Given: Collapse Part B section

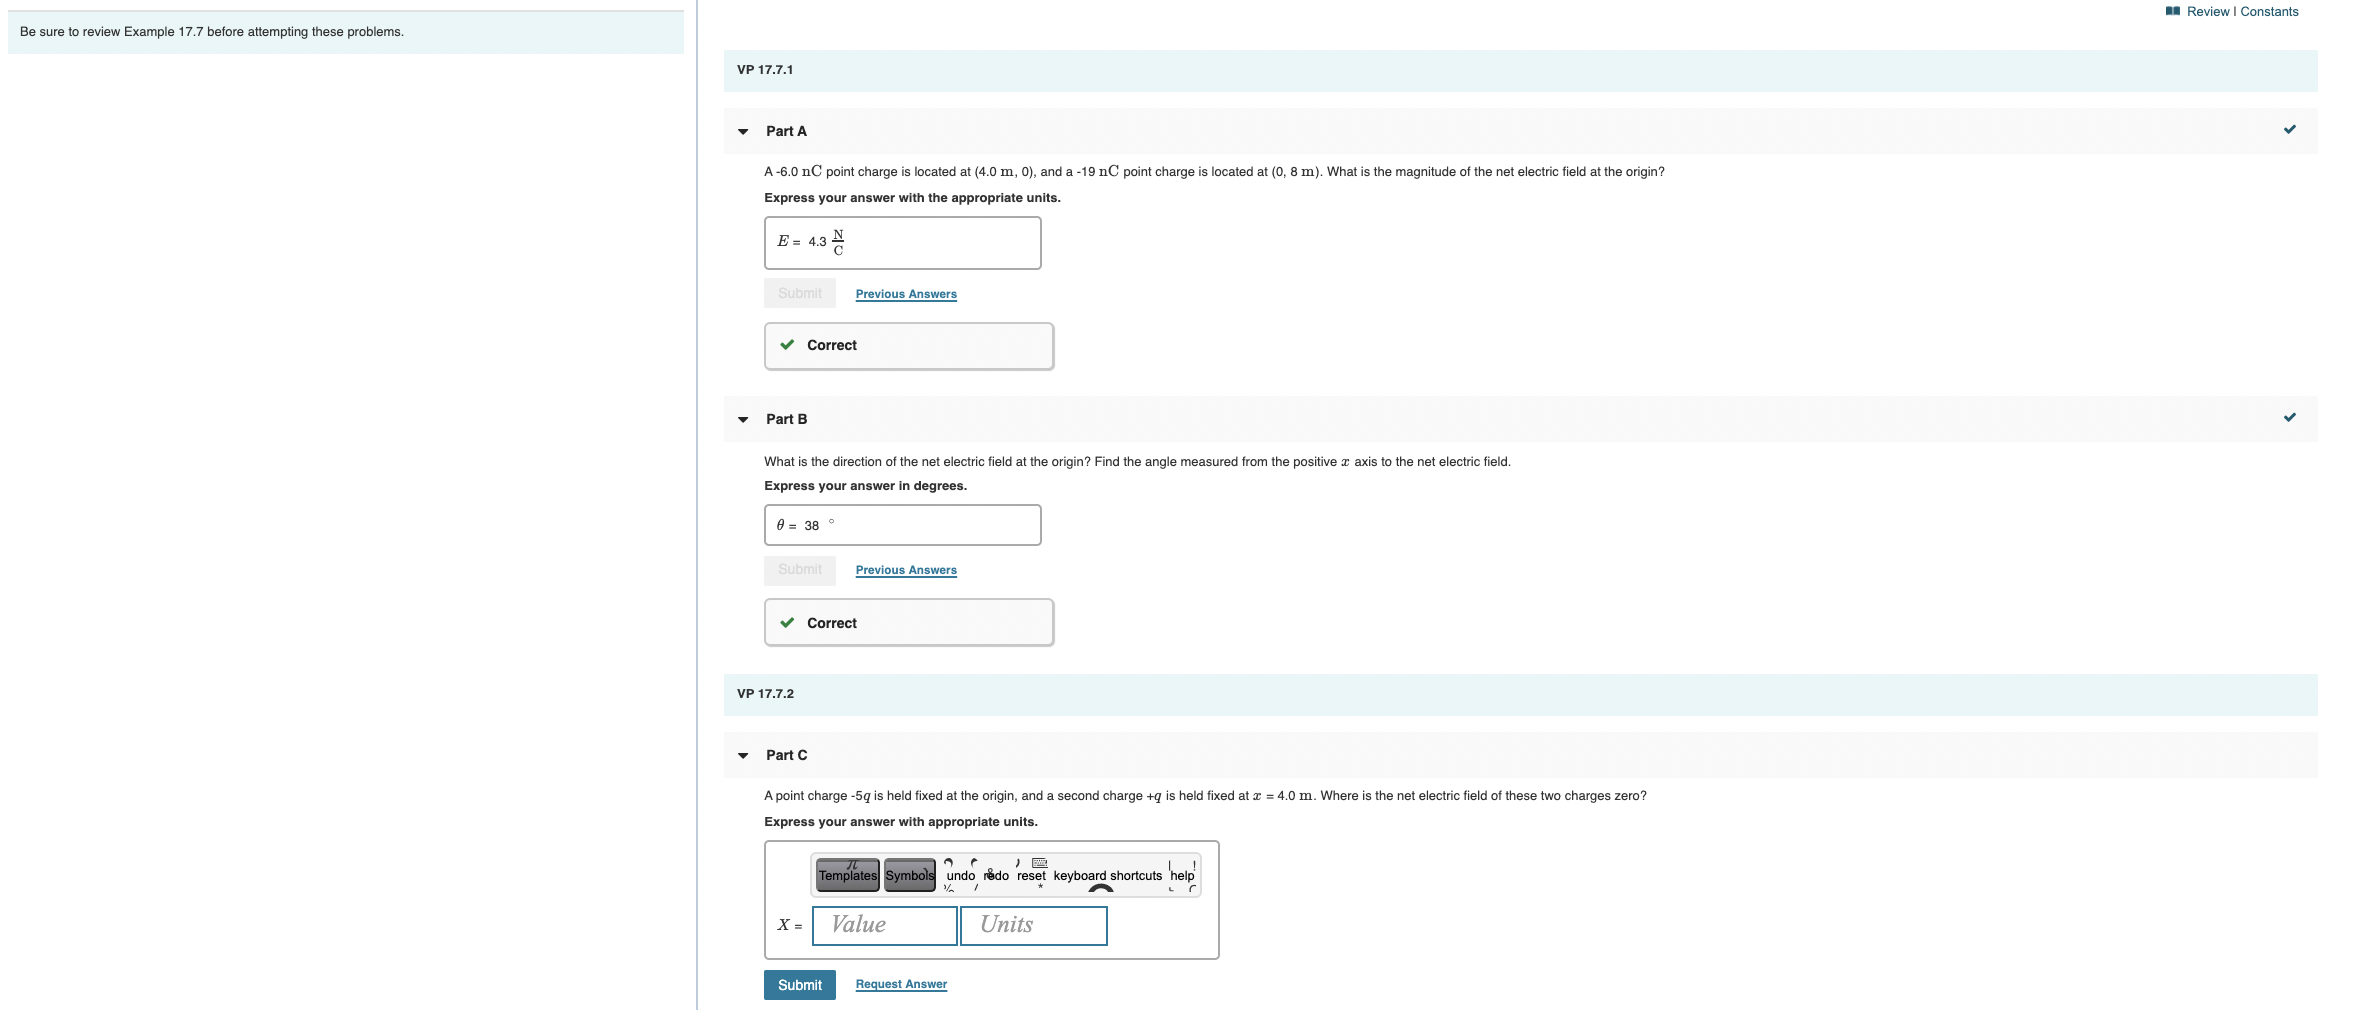Looking at the screenshot, I should pyautogui.click(x=742, y=419).
